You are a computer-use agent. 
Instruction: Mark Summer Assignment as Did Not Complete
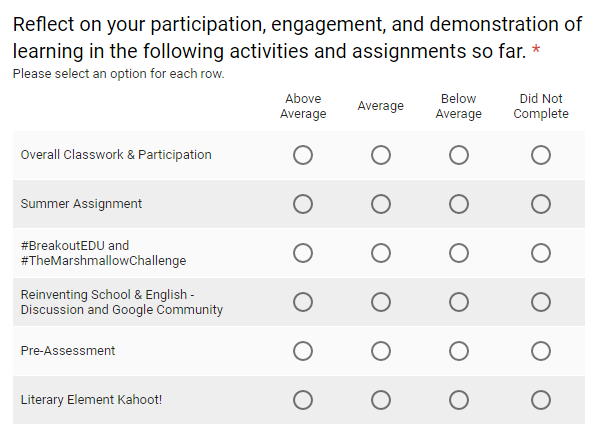point(541,204)
